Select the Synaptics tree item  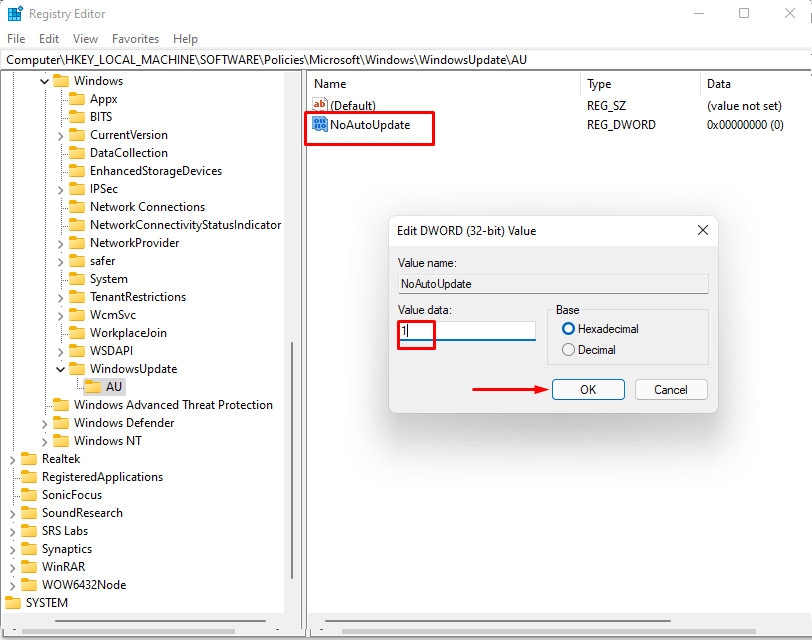pos(67,549)
